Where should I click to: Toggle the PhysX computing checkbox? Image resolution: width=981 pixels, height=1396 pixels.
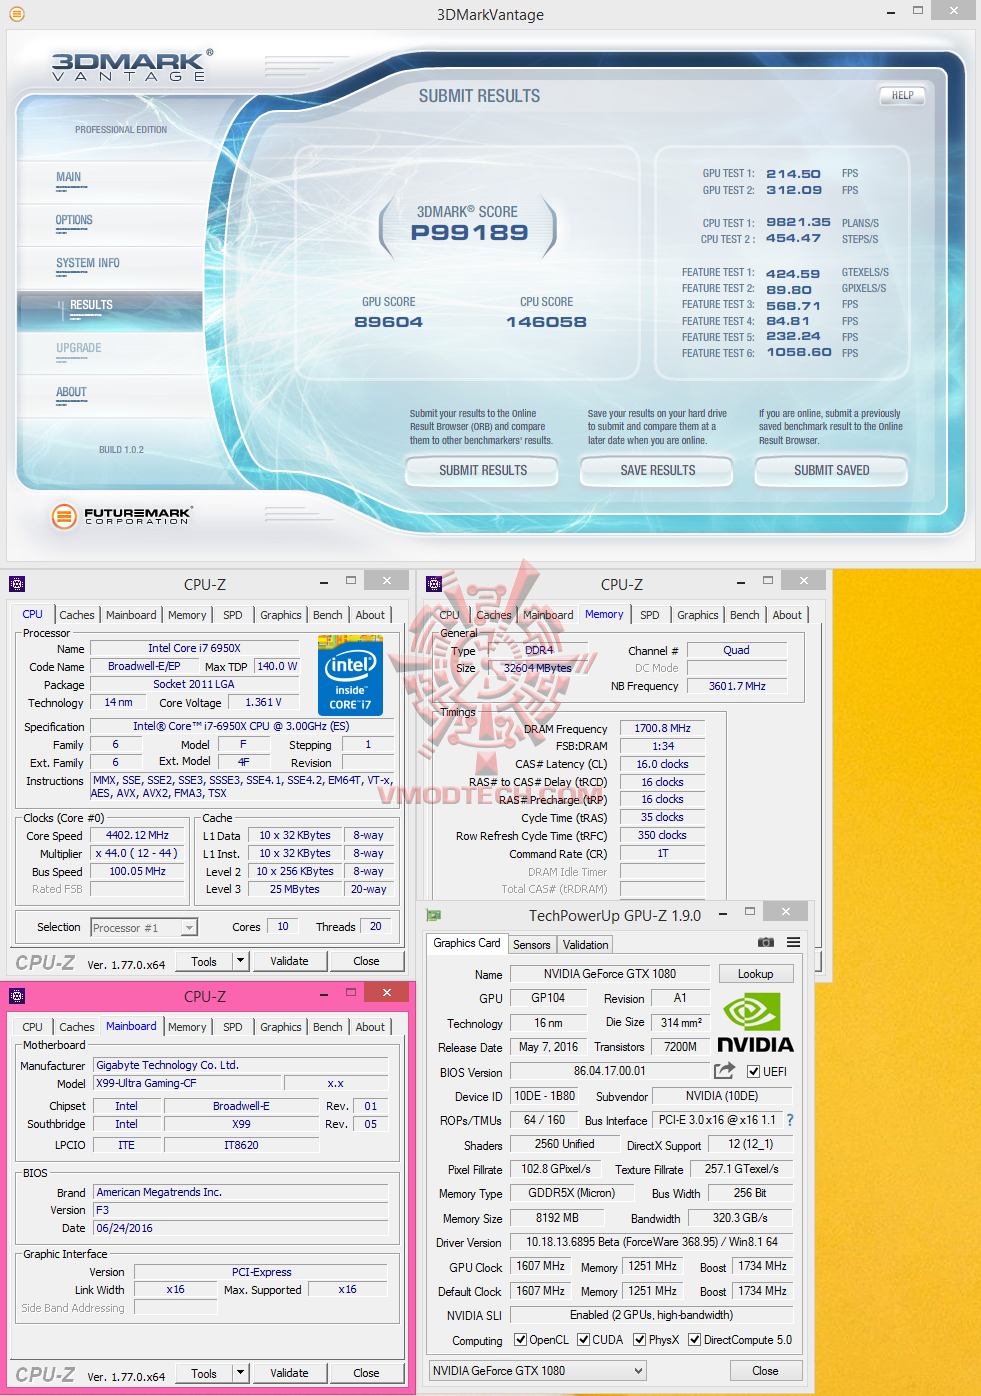[x=639, y=1340]
